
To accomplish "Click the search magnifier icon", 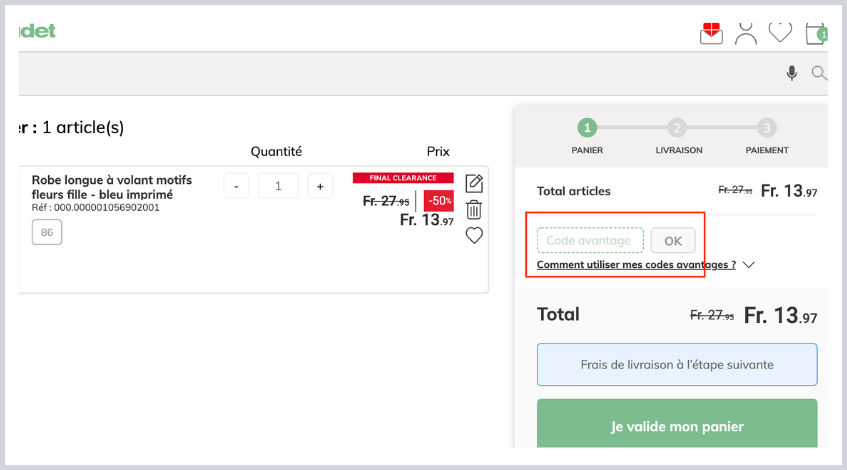I will (819, 73).
